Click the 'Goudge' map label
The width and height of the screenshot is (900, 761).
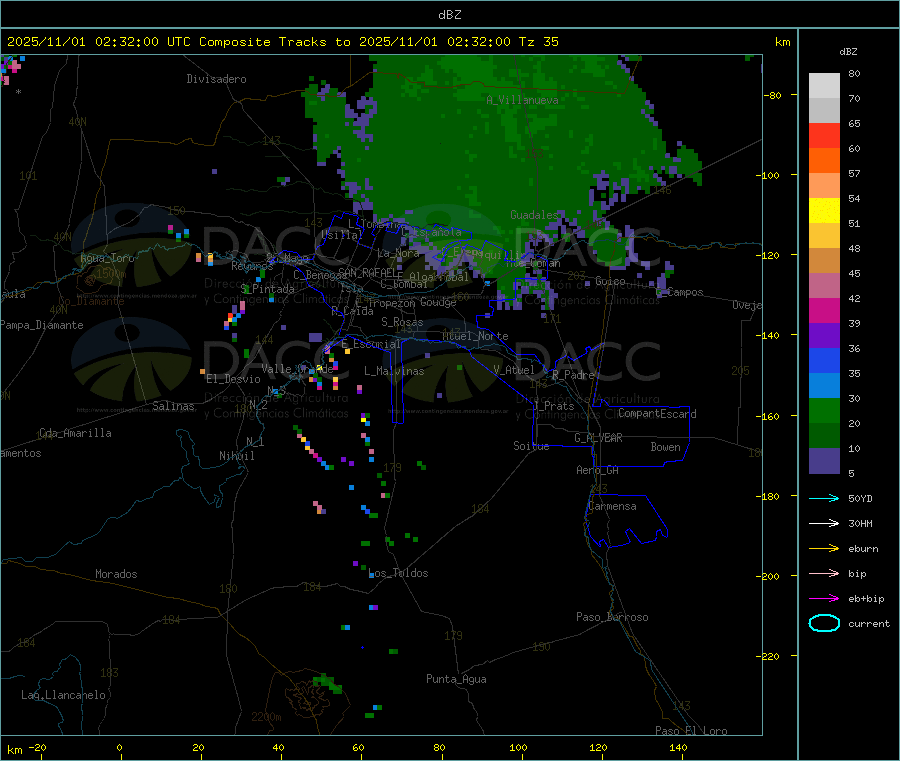(x=438, y=302)
